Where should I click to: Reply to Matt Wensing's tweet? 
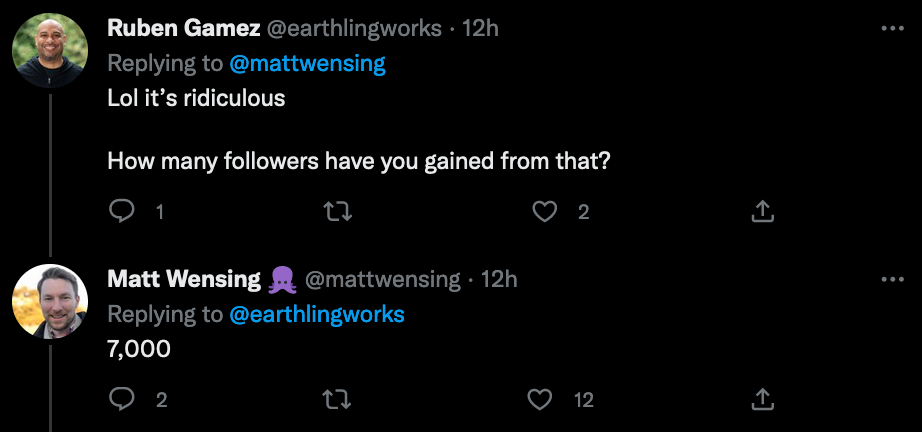tap(122, 400)
